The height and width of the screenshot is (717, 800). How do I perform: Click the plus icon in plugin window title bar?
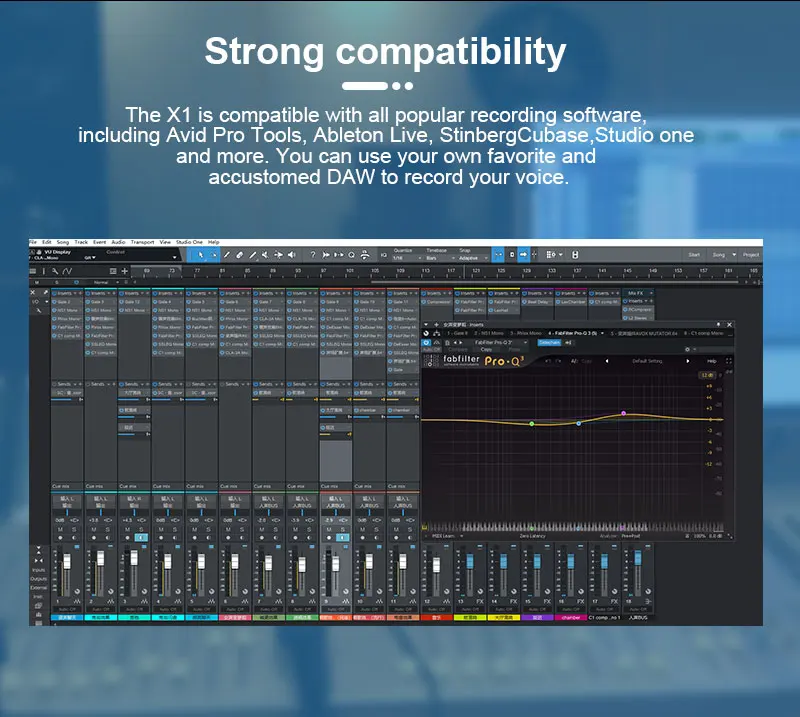click(436, 325)
